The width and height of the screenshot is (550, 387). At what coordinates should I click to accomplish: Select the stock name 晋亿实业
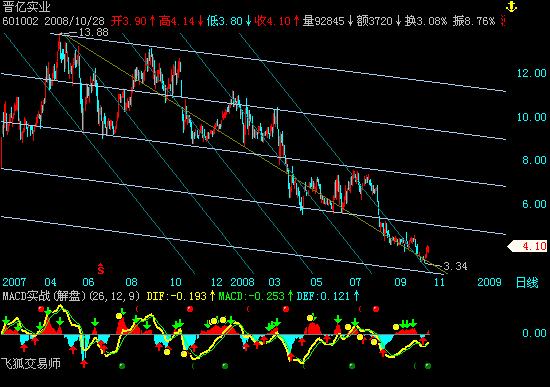[26, 6]
